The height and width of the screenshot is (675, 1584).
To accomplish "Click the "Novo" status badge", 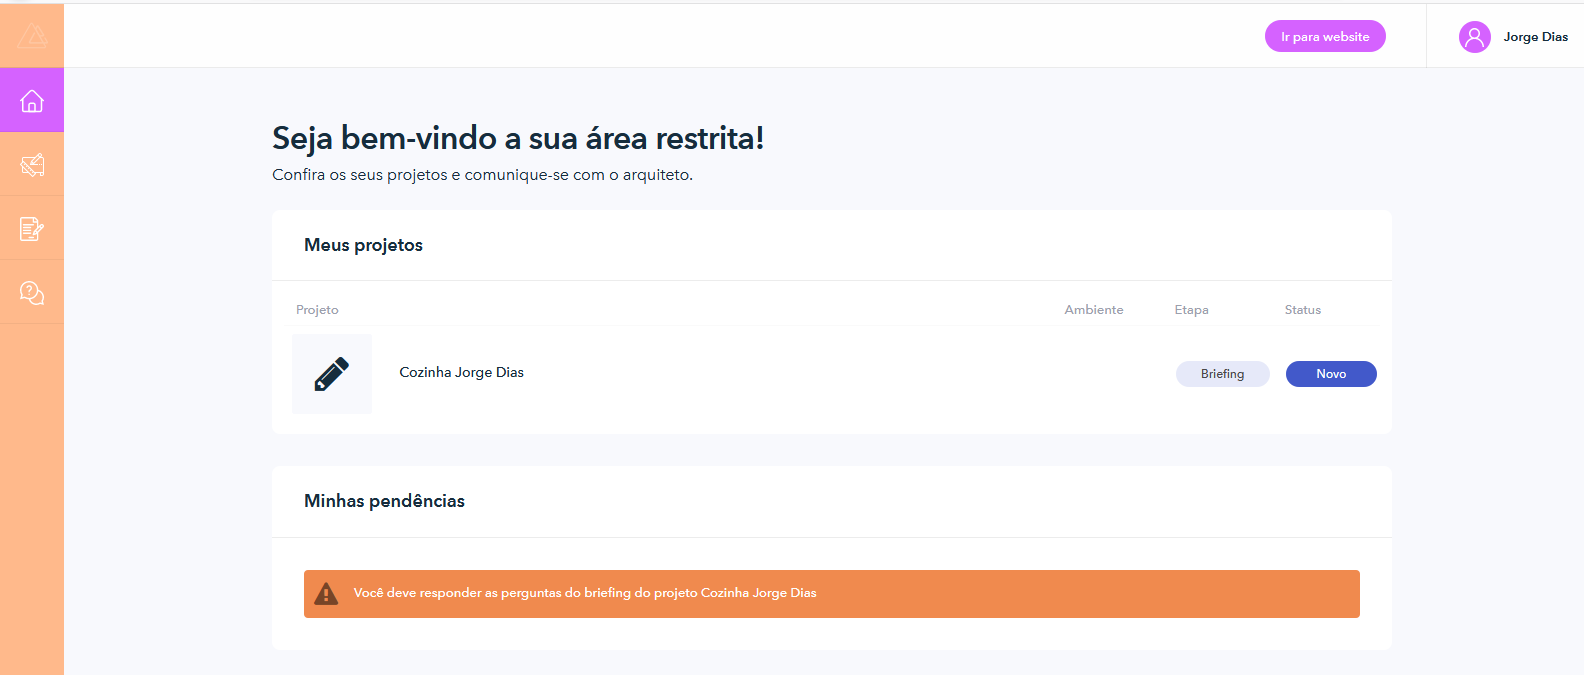I will [1330, 374].
